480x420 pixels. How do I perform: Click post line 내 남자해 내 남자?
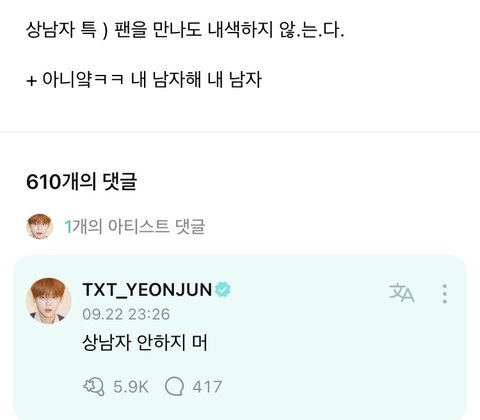click(x=196, y=80)
